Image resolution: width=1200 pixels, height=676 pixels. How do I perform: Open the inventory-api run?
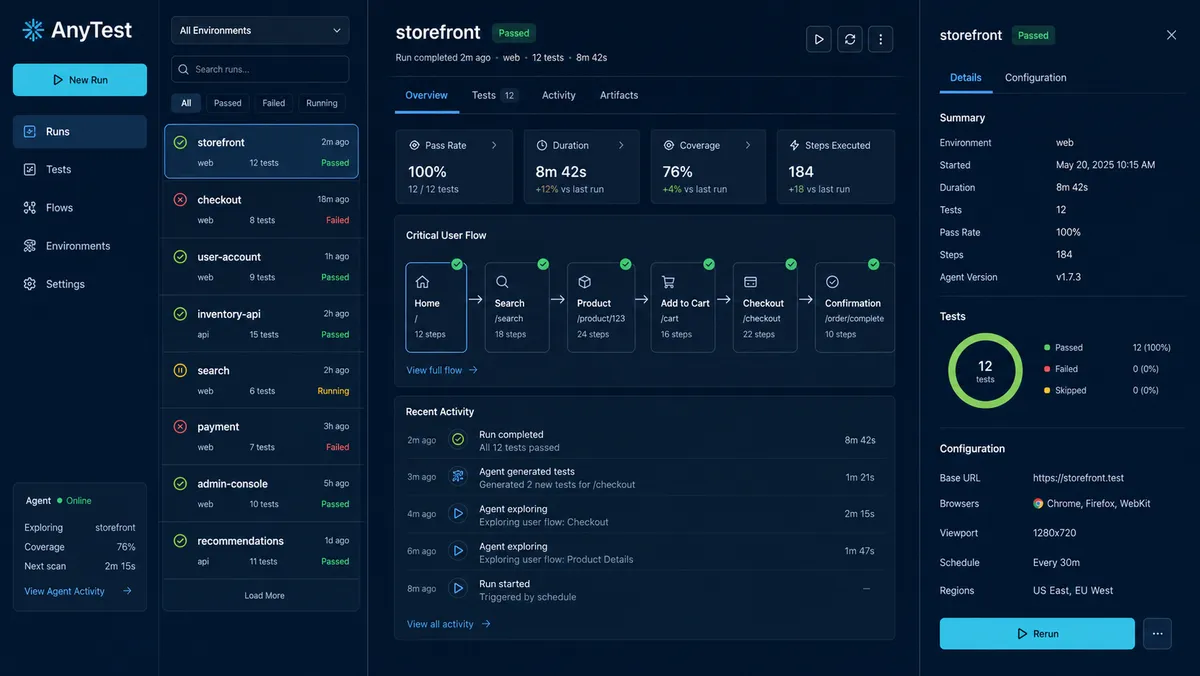(261, 323)
